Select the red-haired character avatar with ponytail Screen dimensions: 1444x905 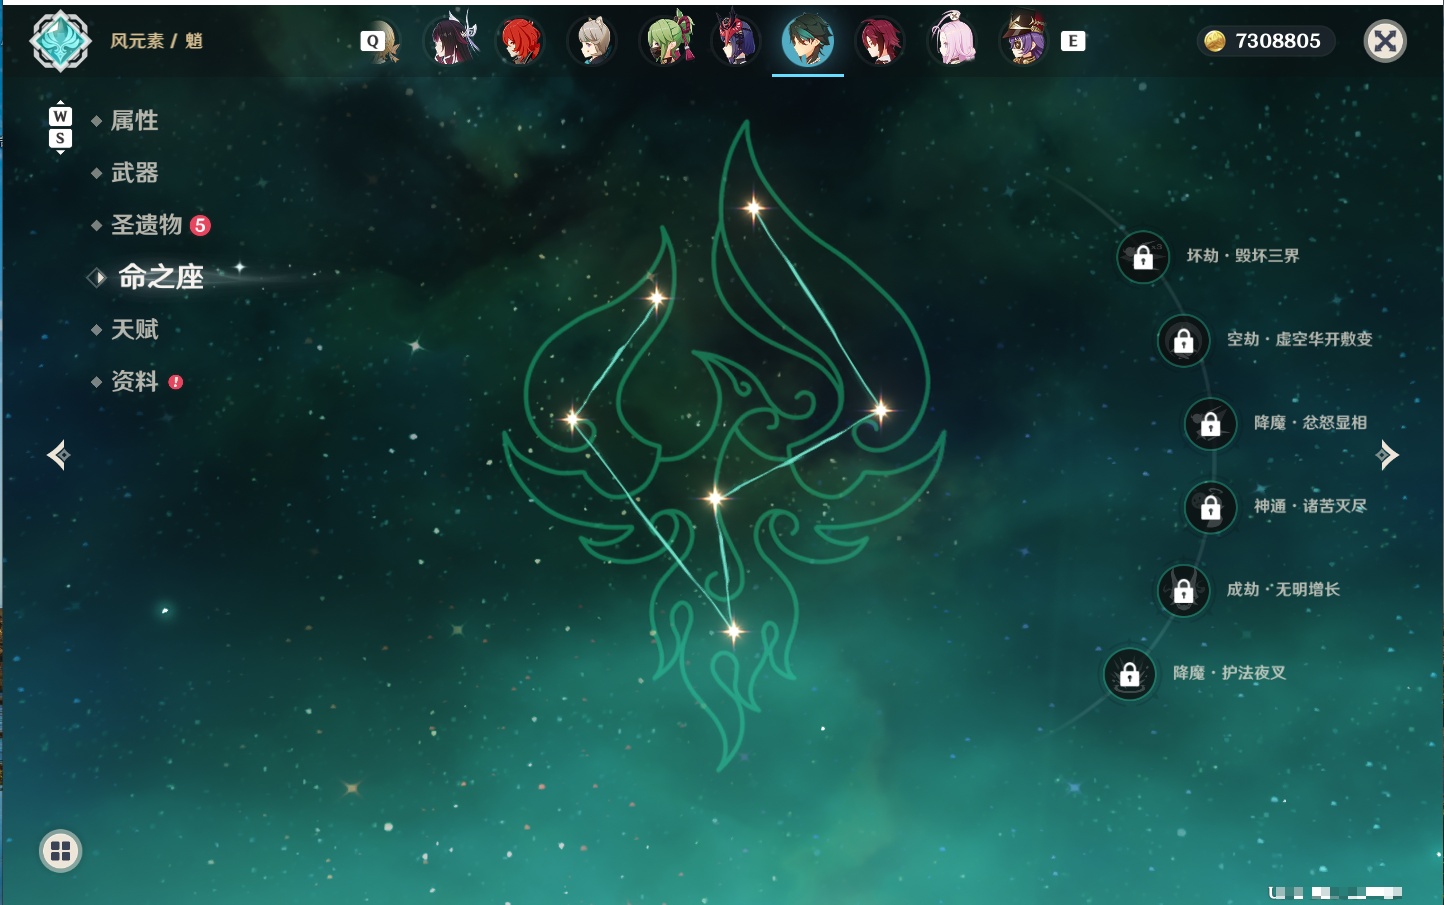pos(520,41)
